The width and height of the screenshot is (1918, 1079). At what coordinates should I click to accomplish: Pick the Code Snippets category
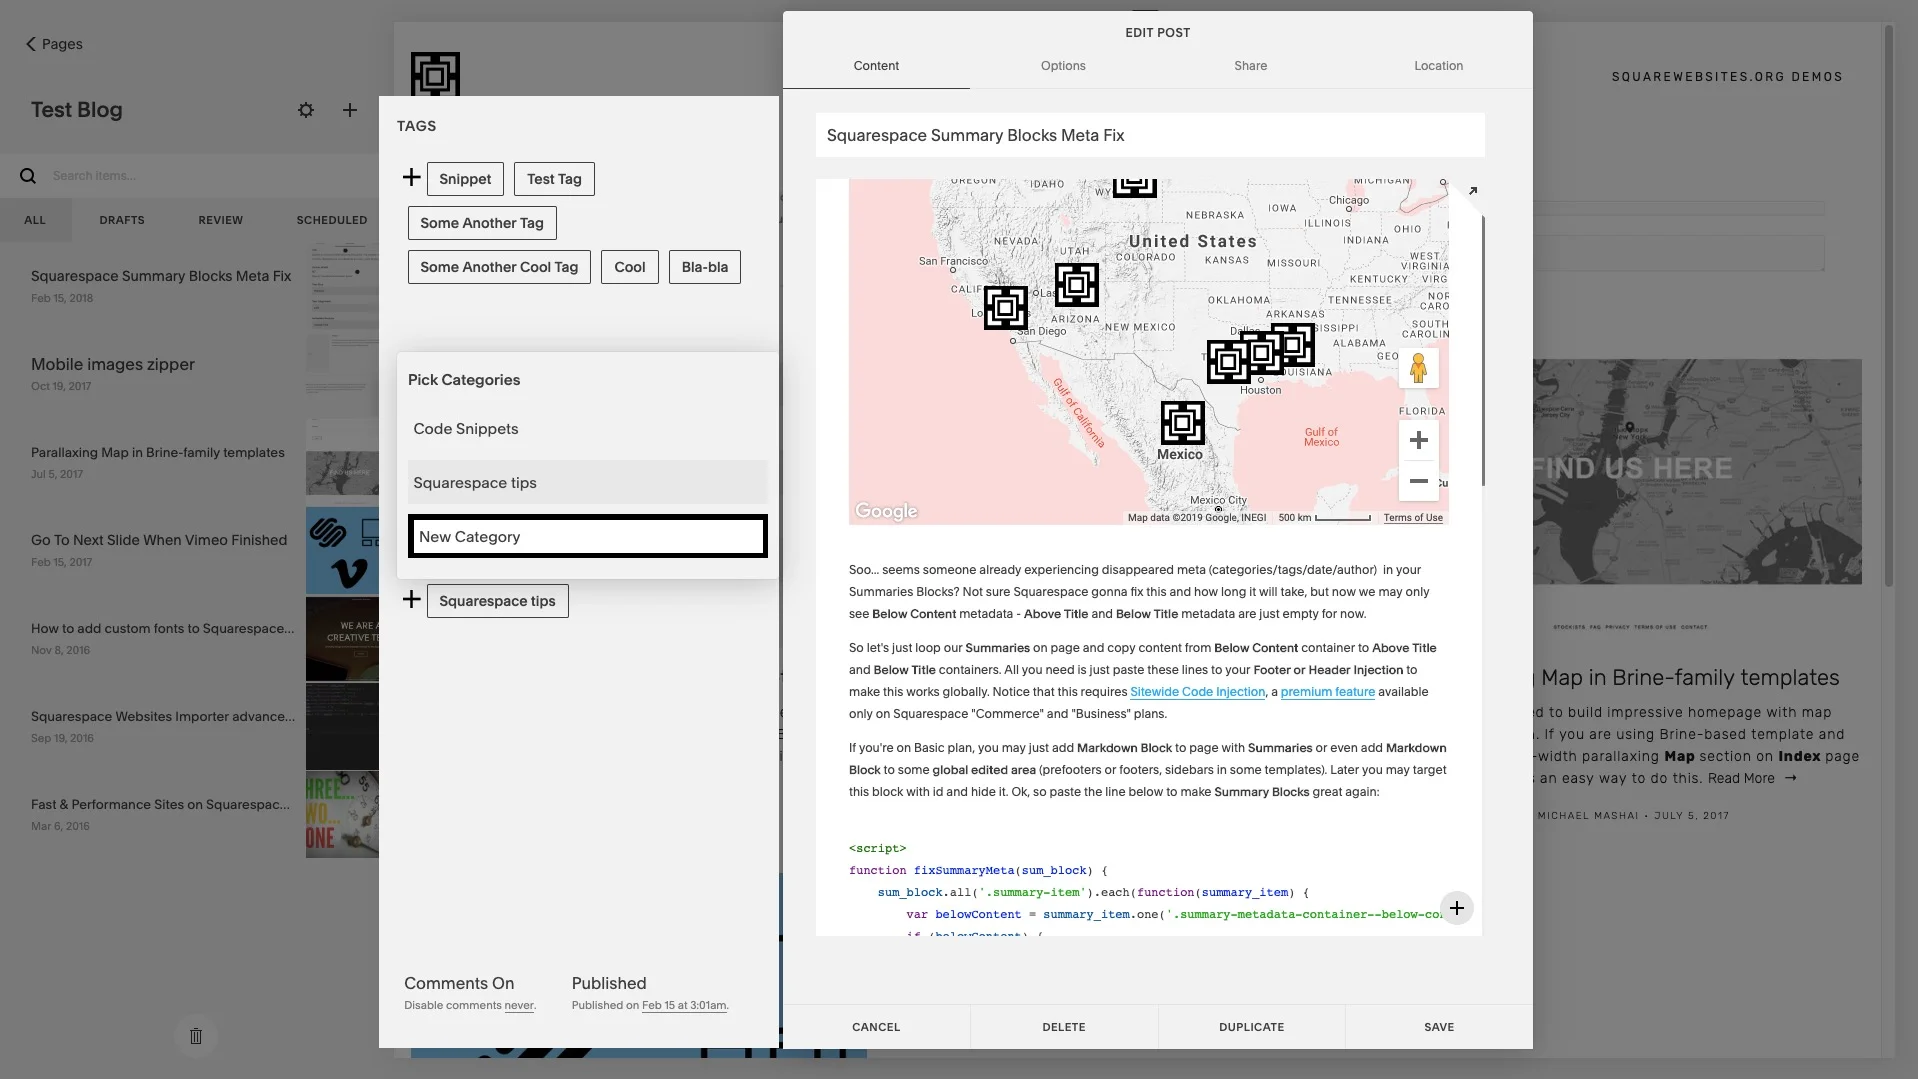coord(588,429)
